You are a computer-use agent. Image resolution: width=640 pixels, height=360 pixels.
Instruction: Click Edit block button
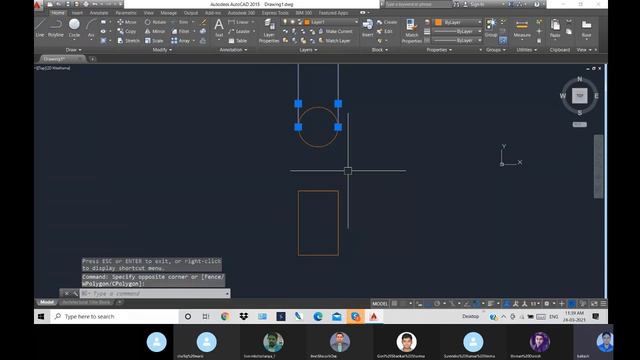[x=384, y=31]
